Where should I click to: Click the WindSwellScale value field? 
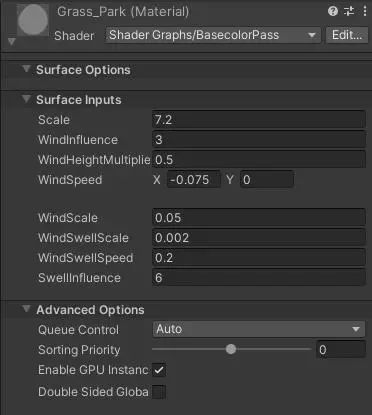pyautogui.click(x=259, y=238)
